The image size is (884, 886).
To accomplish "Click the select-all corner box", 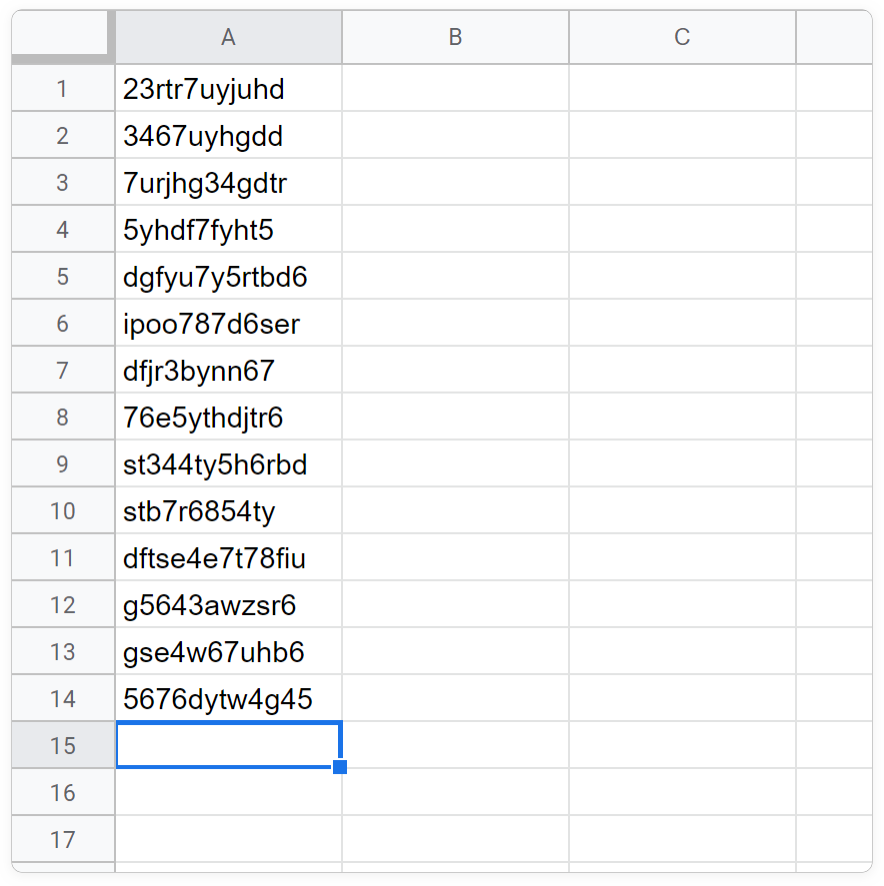I will 62,37.
